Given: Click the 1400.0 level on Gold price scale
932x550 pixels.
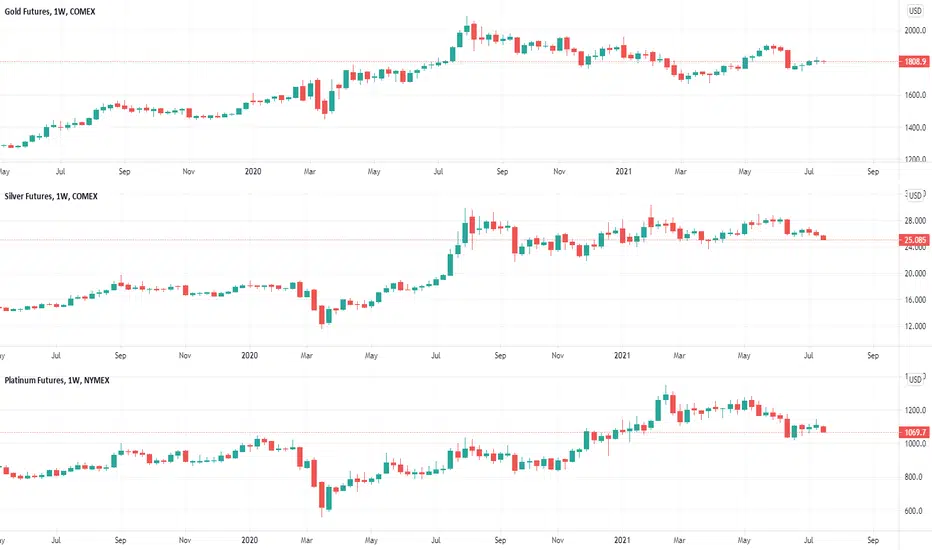Looking at the screenshot, I should pyautogui.click(x=915, y=127).
